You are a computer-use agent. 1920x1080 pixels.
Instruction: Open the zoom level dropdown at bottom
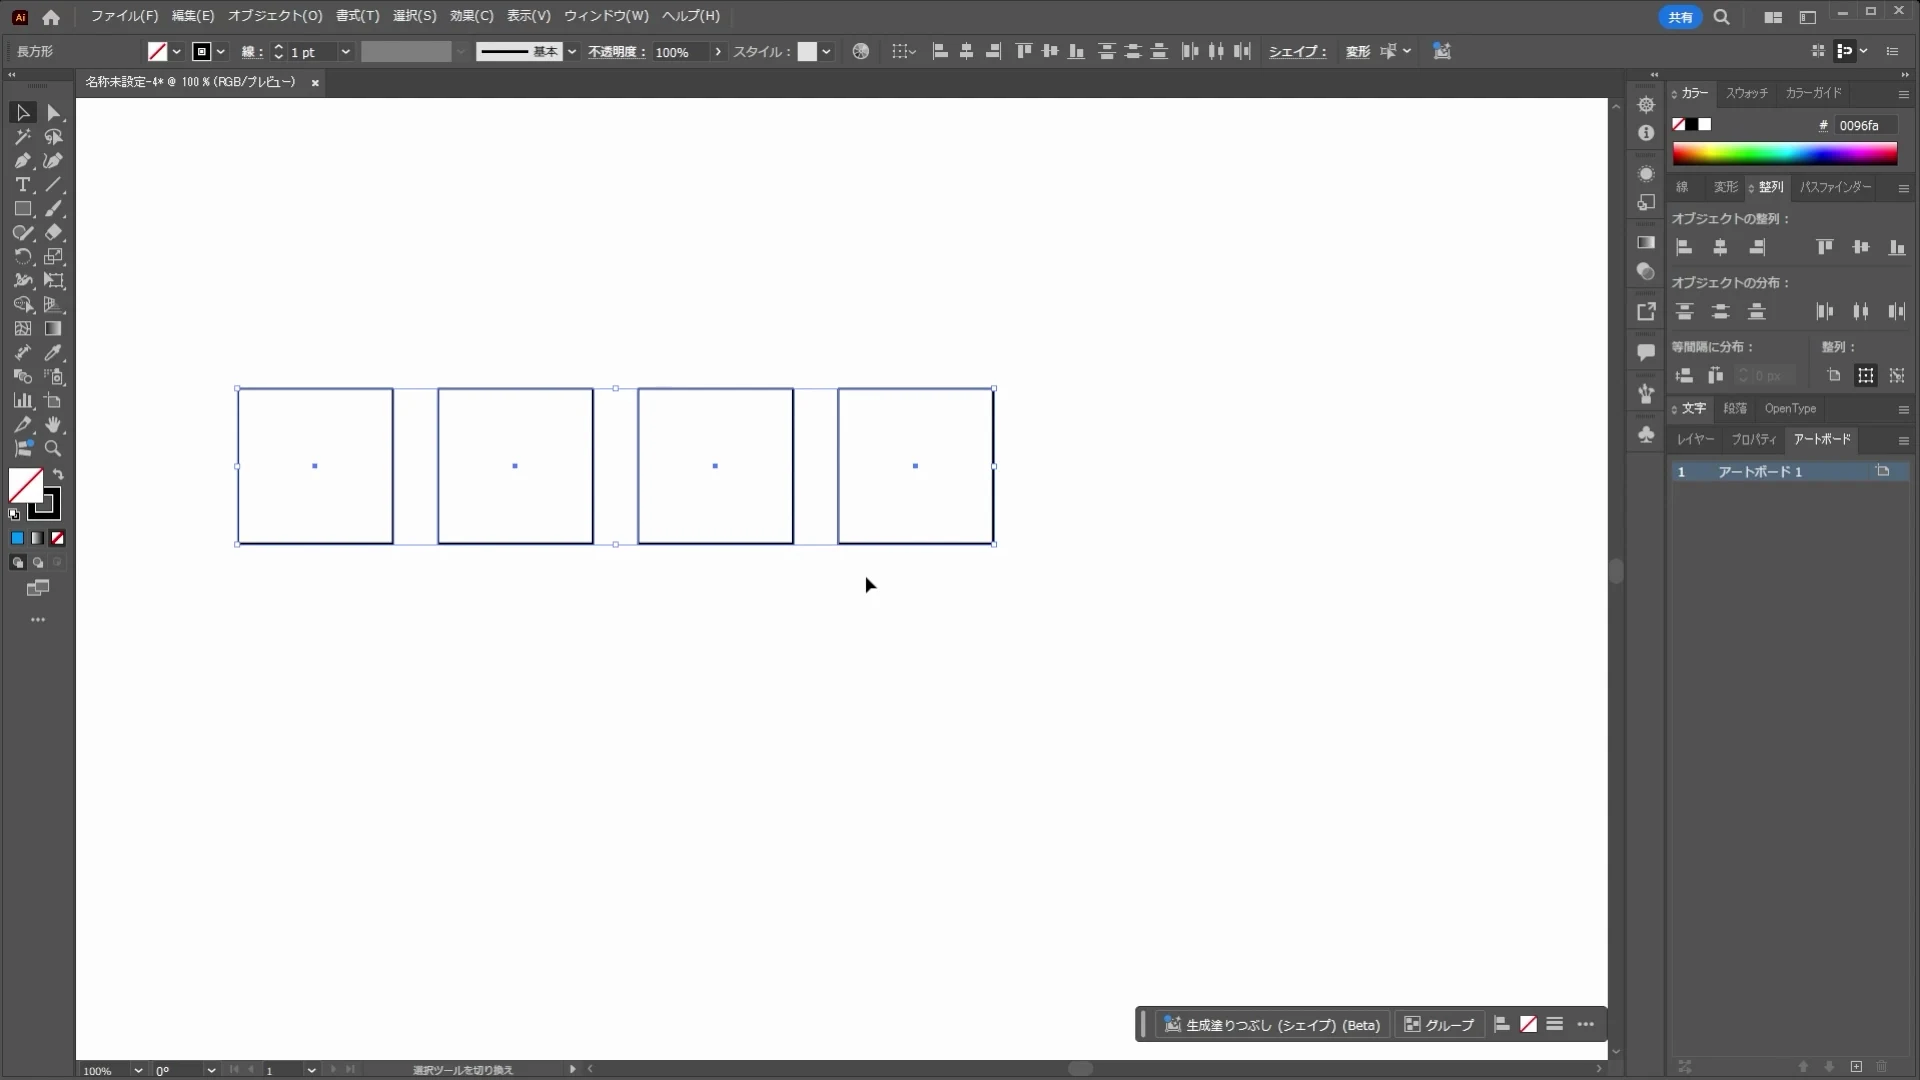click(x=137, y=1070)
